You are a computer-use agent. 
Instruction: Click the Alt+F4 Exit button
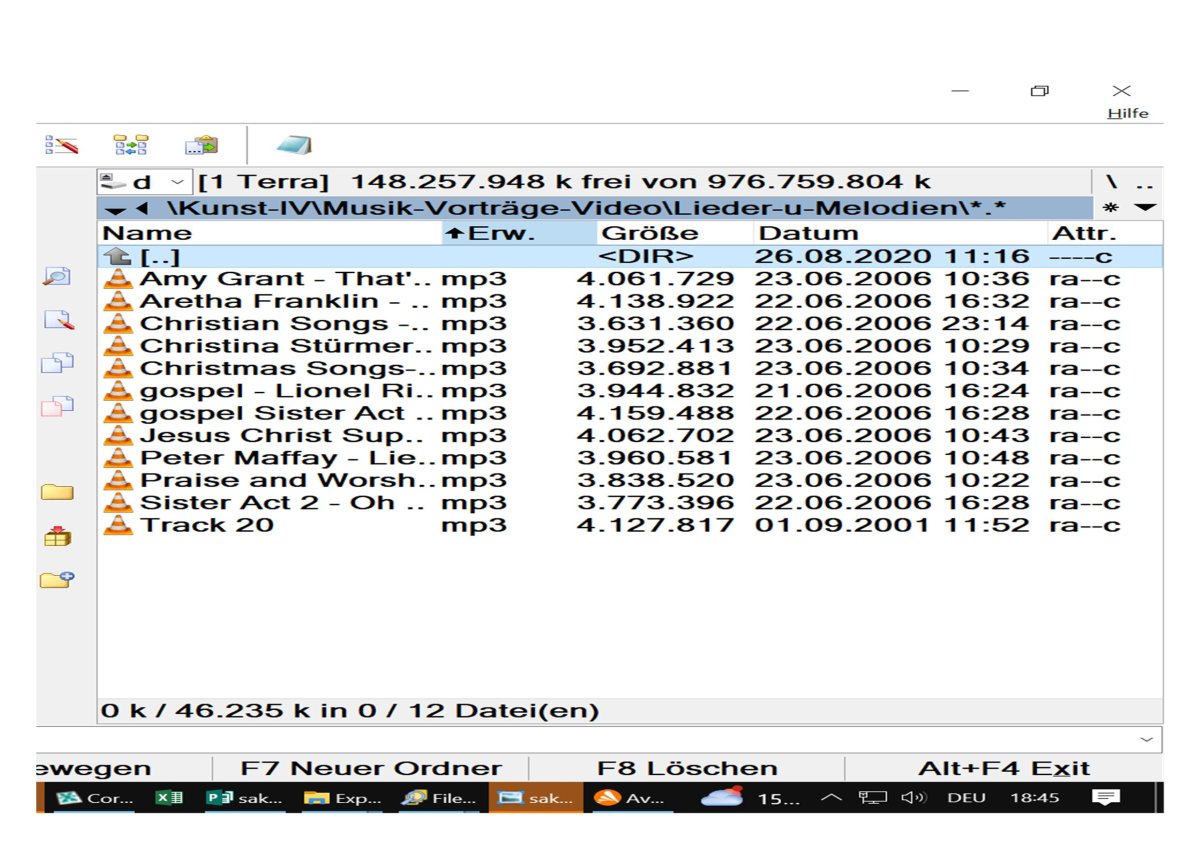(1004, 768)
